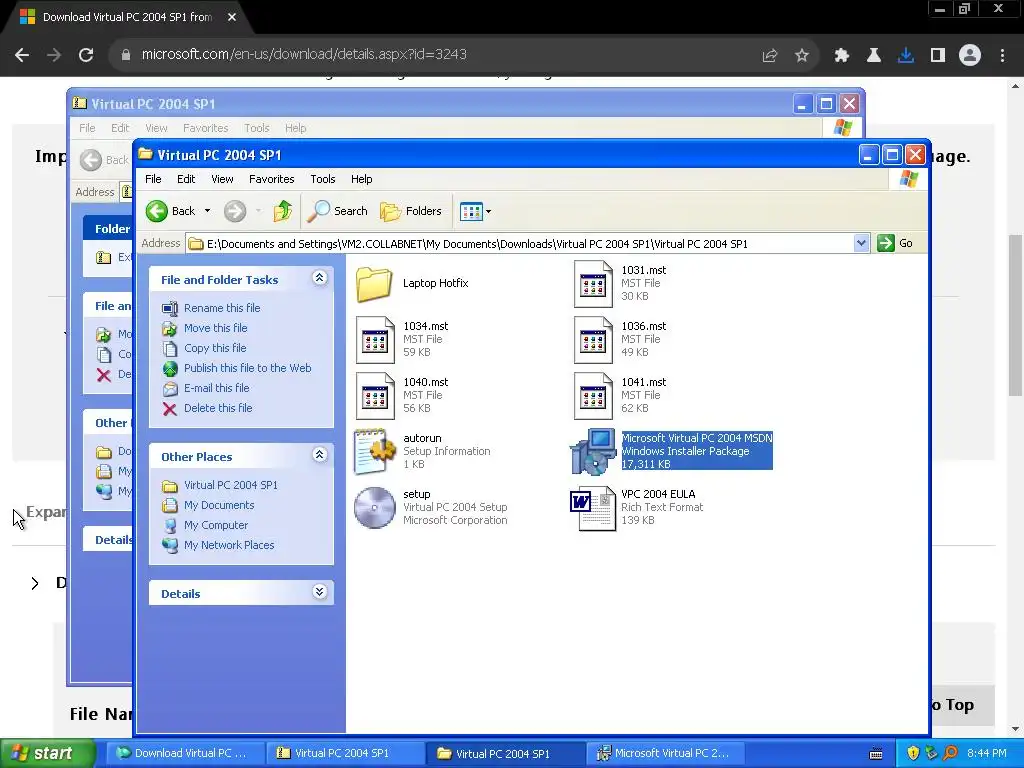Go to Virtual PC 2004 SP1 in Other Places

click(x=231, y=485)
